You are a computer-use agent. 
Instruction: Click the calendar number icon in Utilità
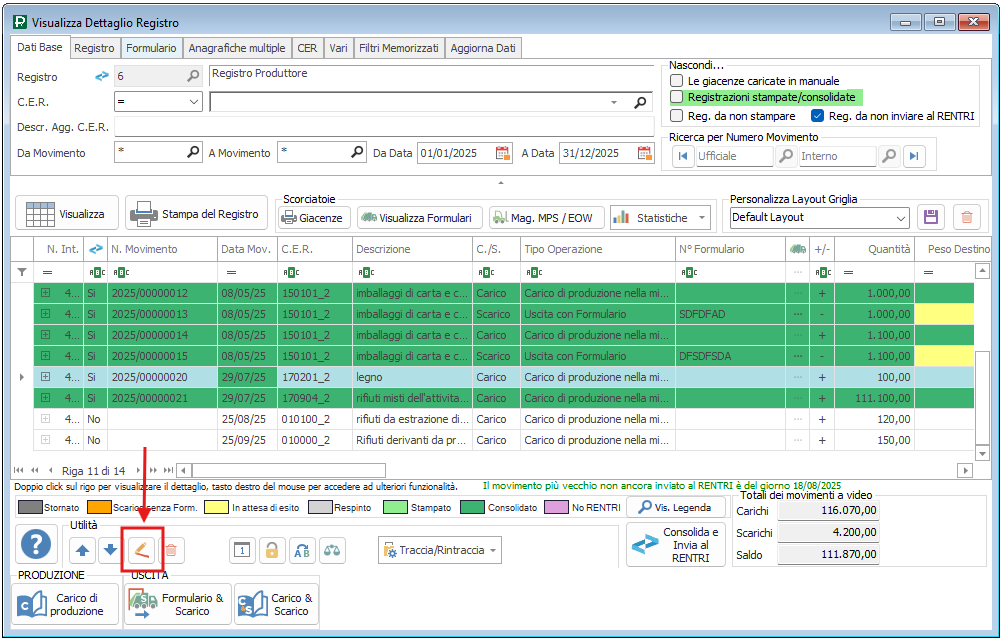click(x=242, y=549)
